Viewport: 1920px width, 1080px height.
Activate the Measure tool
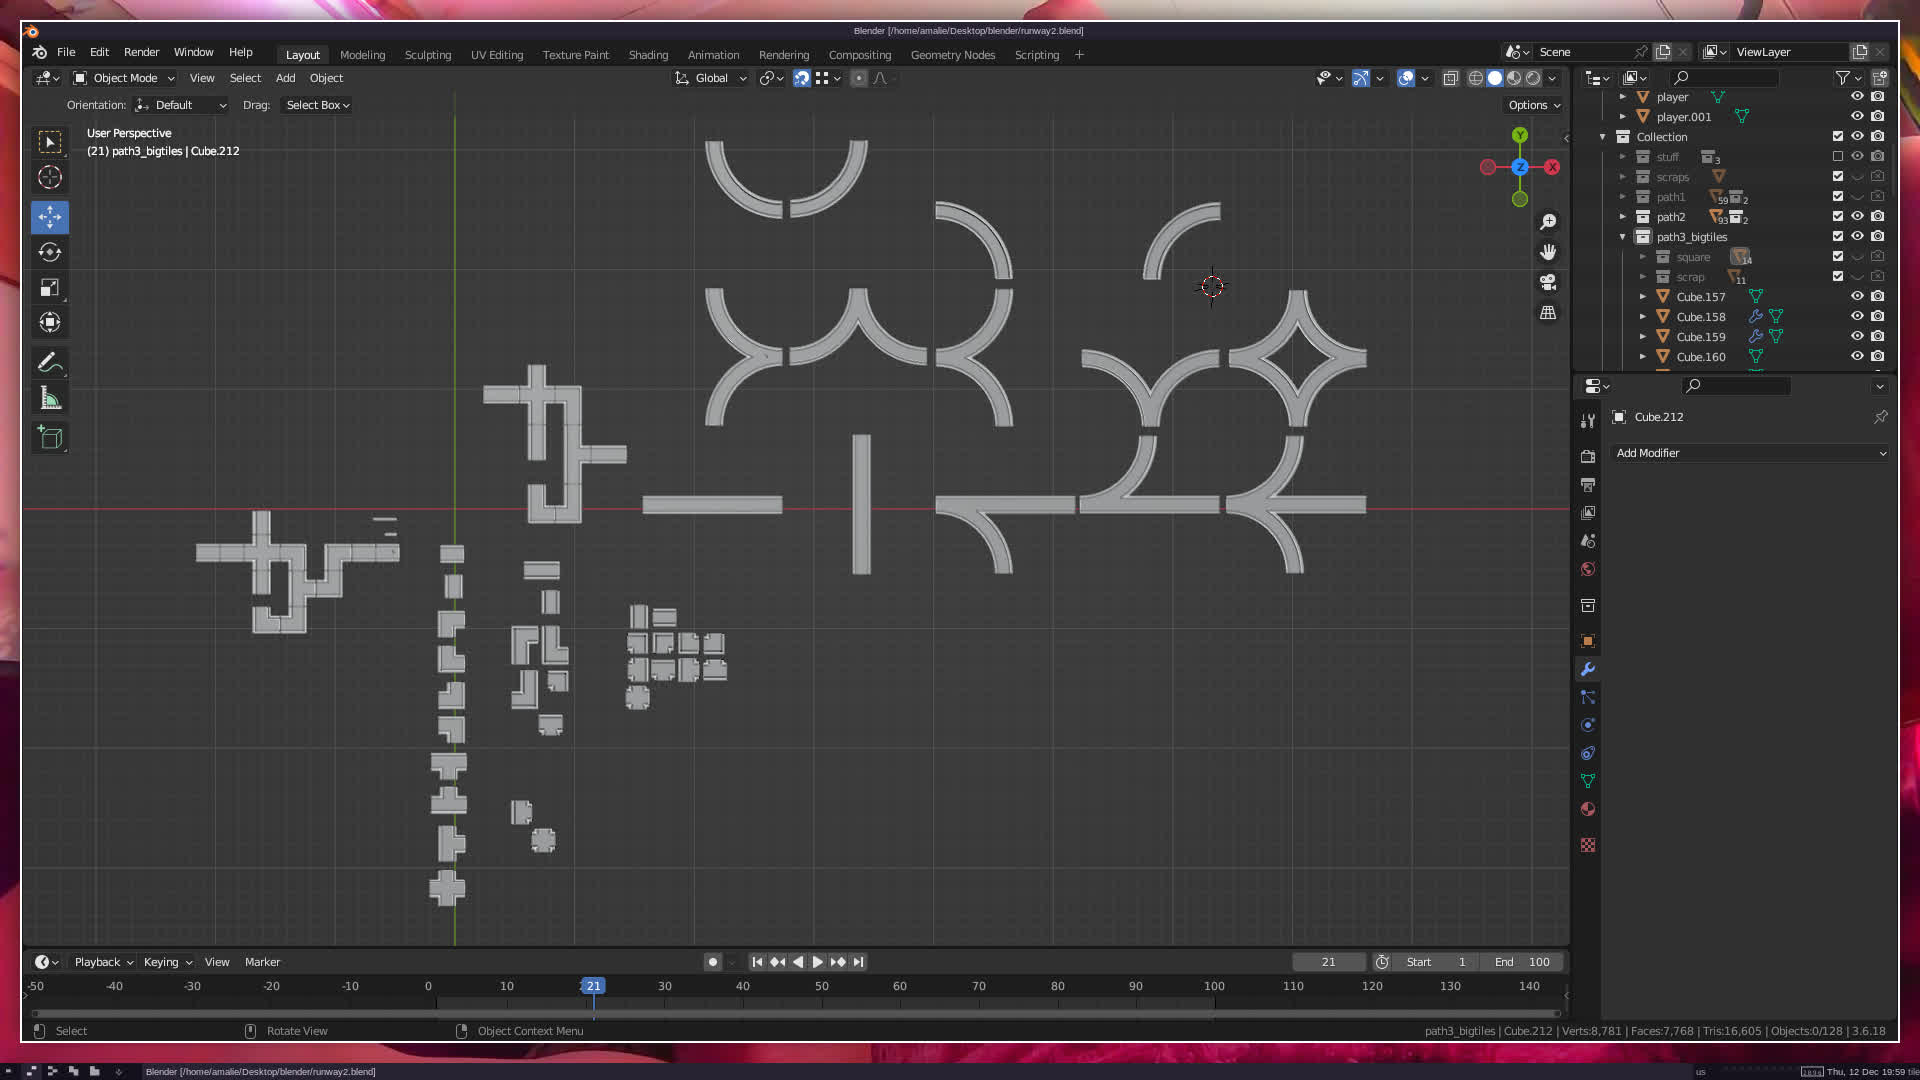coord(50,399)
